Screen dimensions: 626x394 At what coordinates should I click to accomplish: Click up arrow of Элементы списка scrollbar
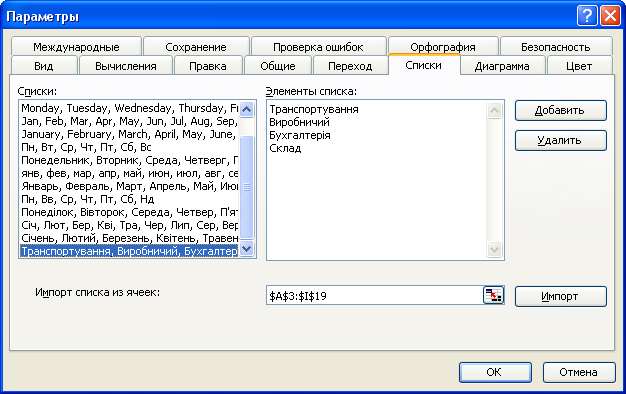tap(494, 110)
